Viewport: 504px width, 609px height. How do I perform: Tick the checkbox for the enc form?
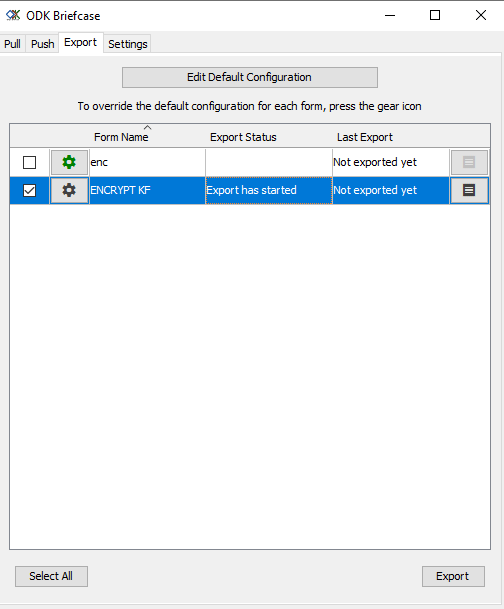pyautogui.click(x=30, y=162)
